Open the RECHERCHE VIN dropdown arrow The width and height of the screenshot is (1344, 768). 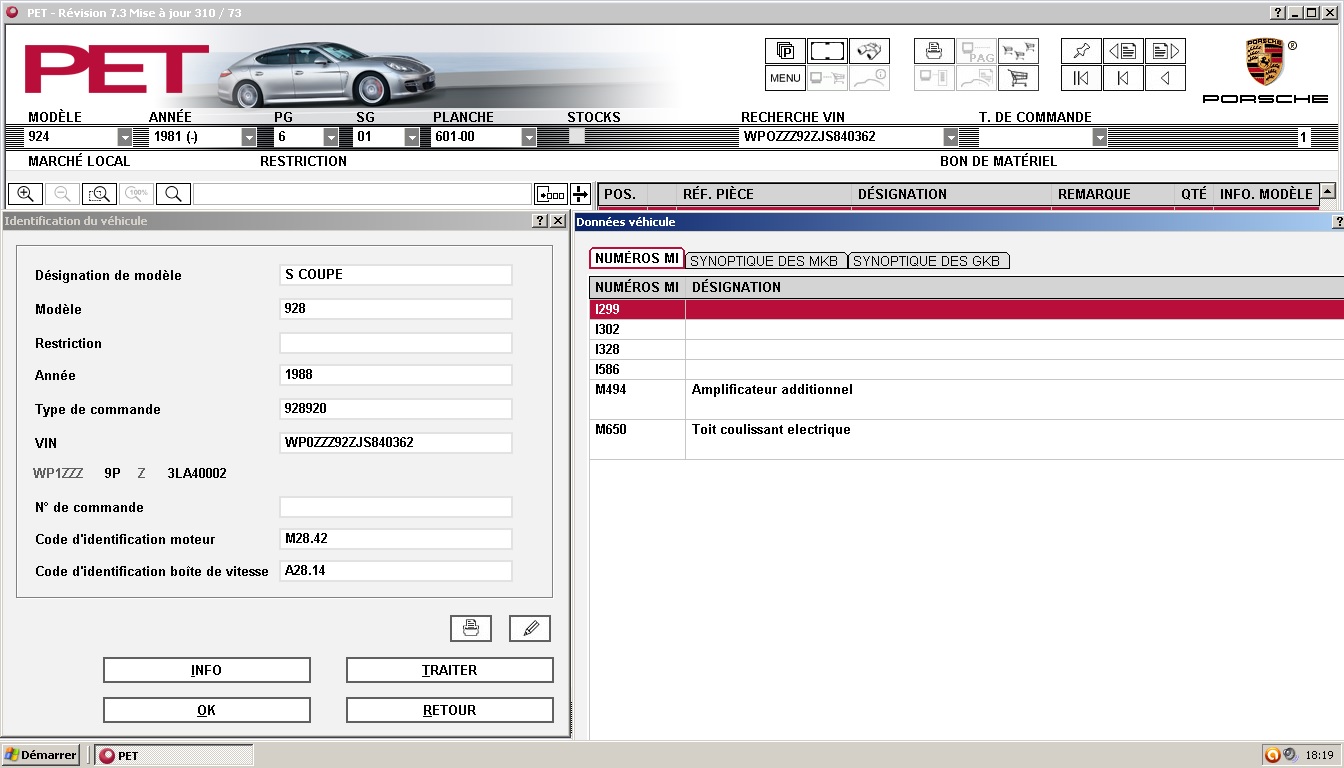point(950,137)
